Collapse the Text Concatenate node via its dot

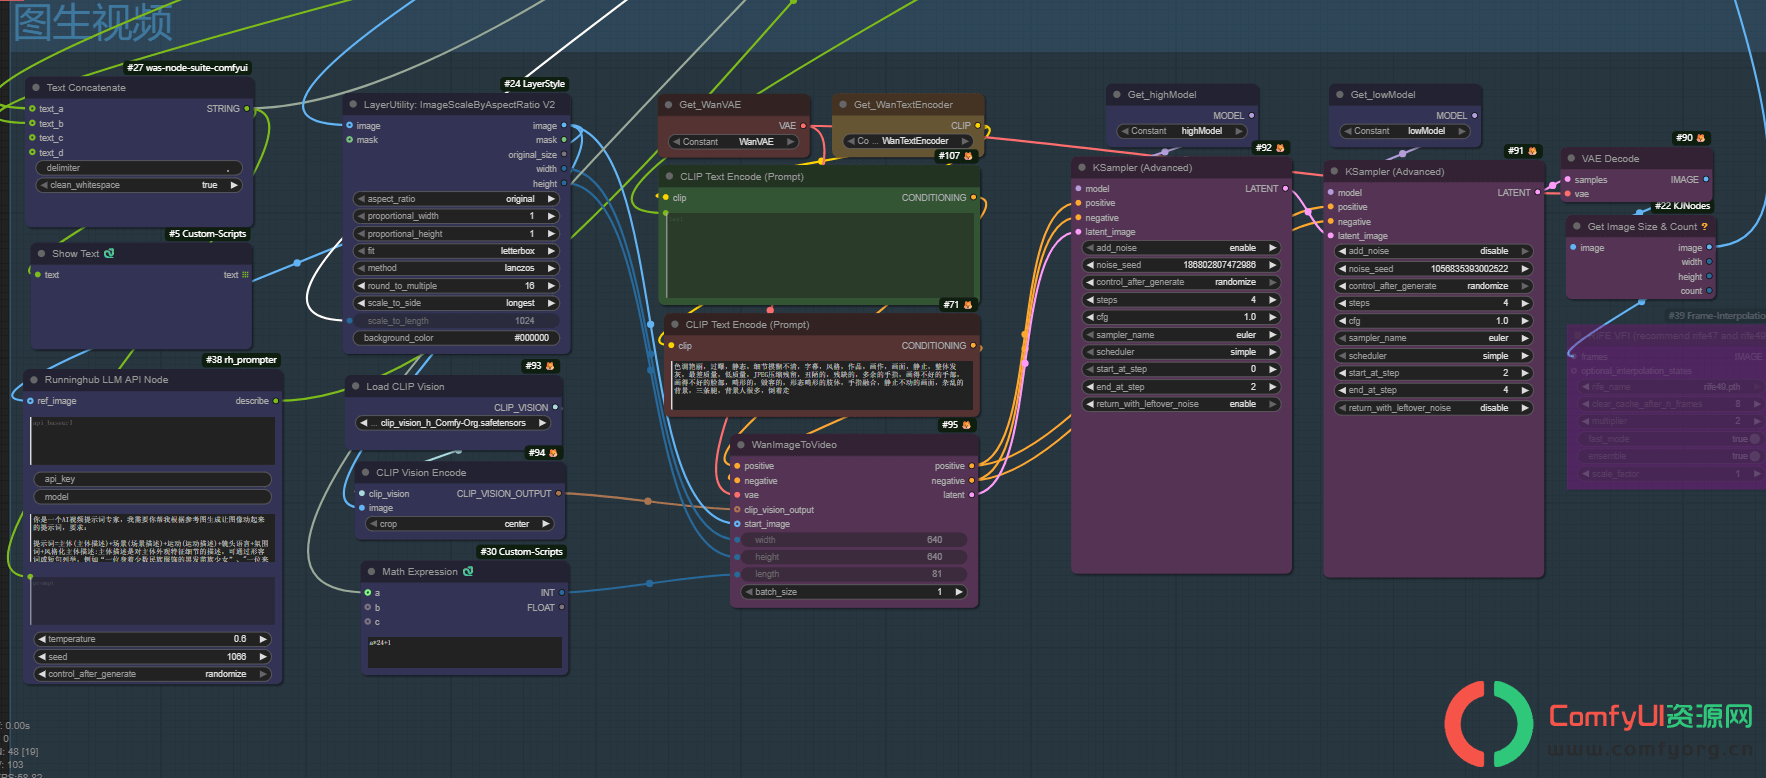coord(36,88)
